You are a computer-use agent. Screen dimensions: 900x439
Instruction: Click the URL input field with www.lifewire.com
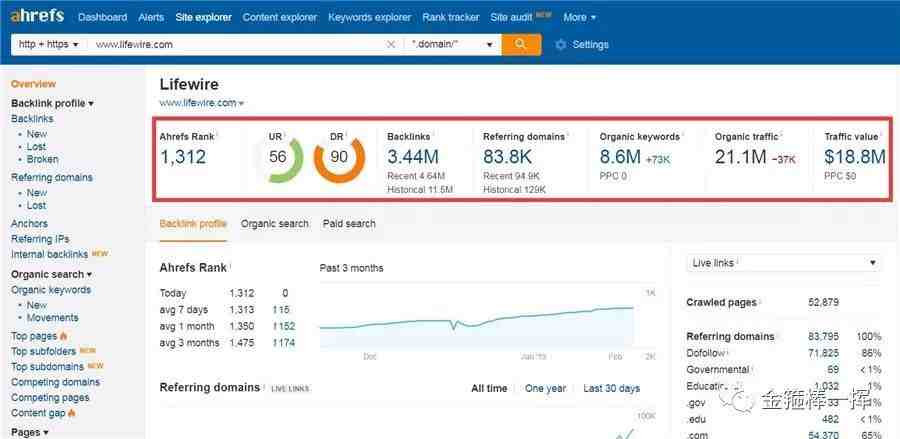236,45
